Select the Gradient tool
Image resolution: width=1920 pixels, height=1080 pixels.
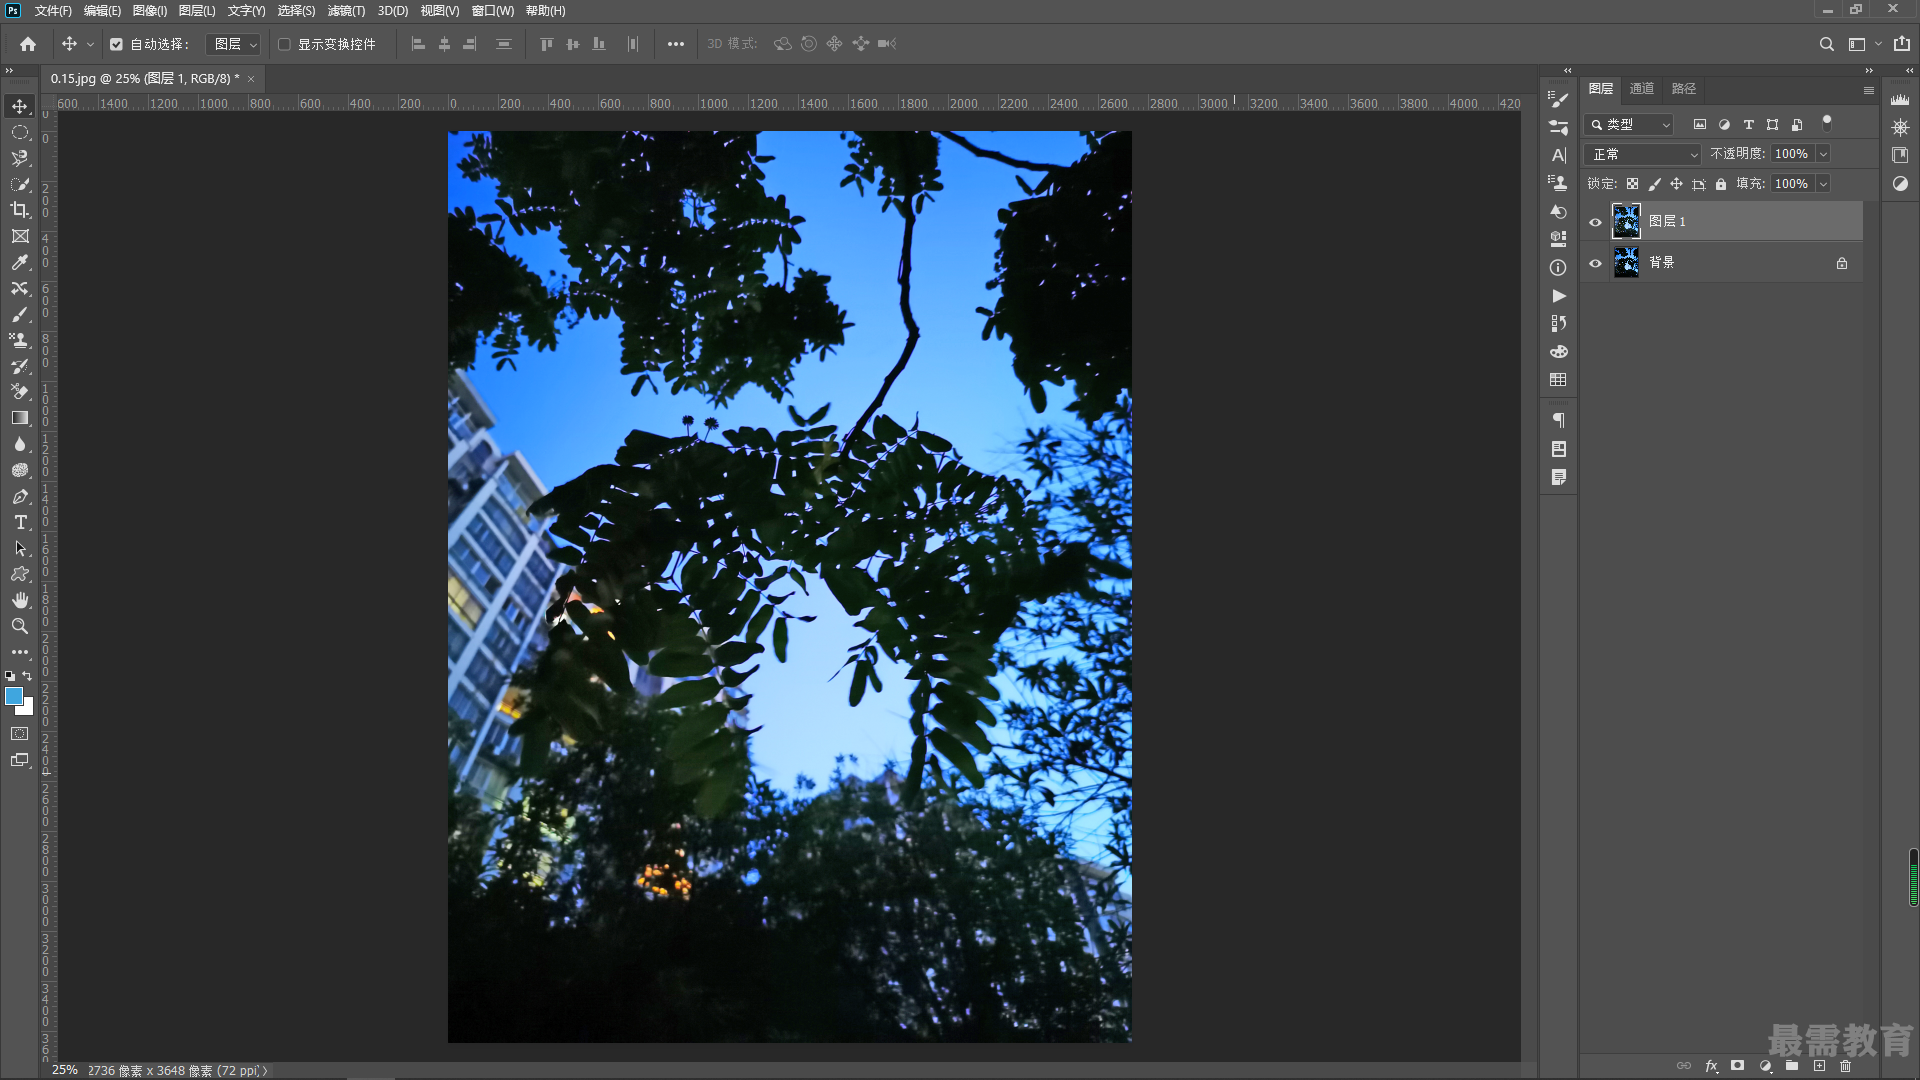(20, 418)
